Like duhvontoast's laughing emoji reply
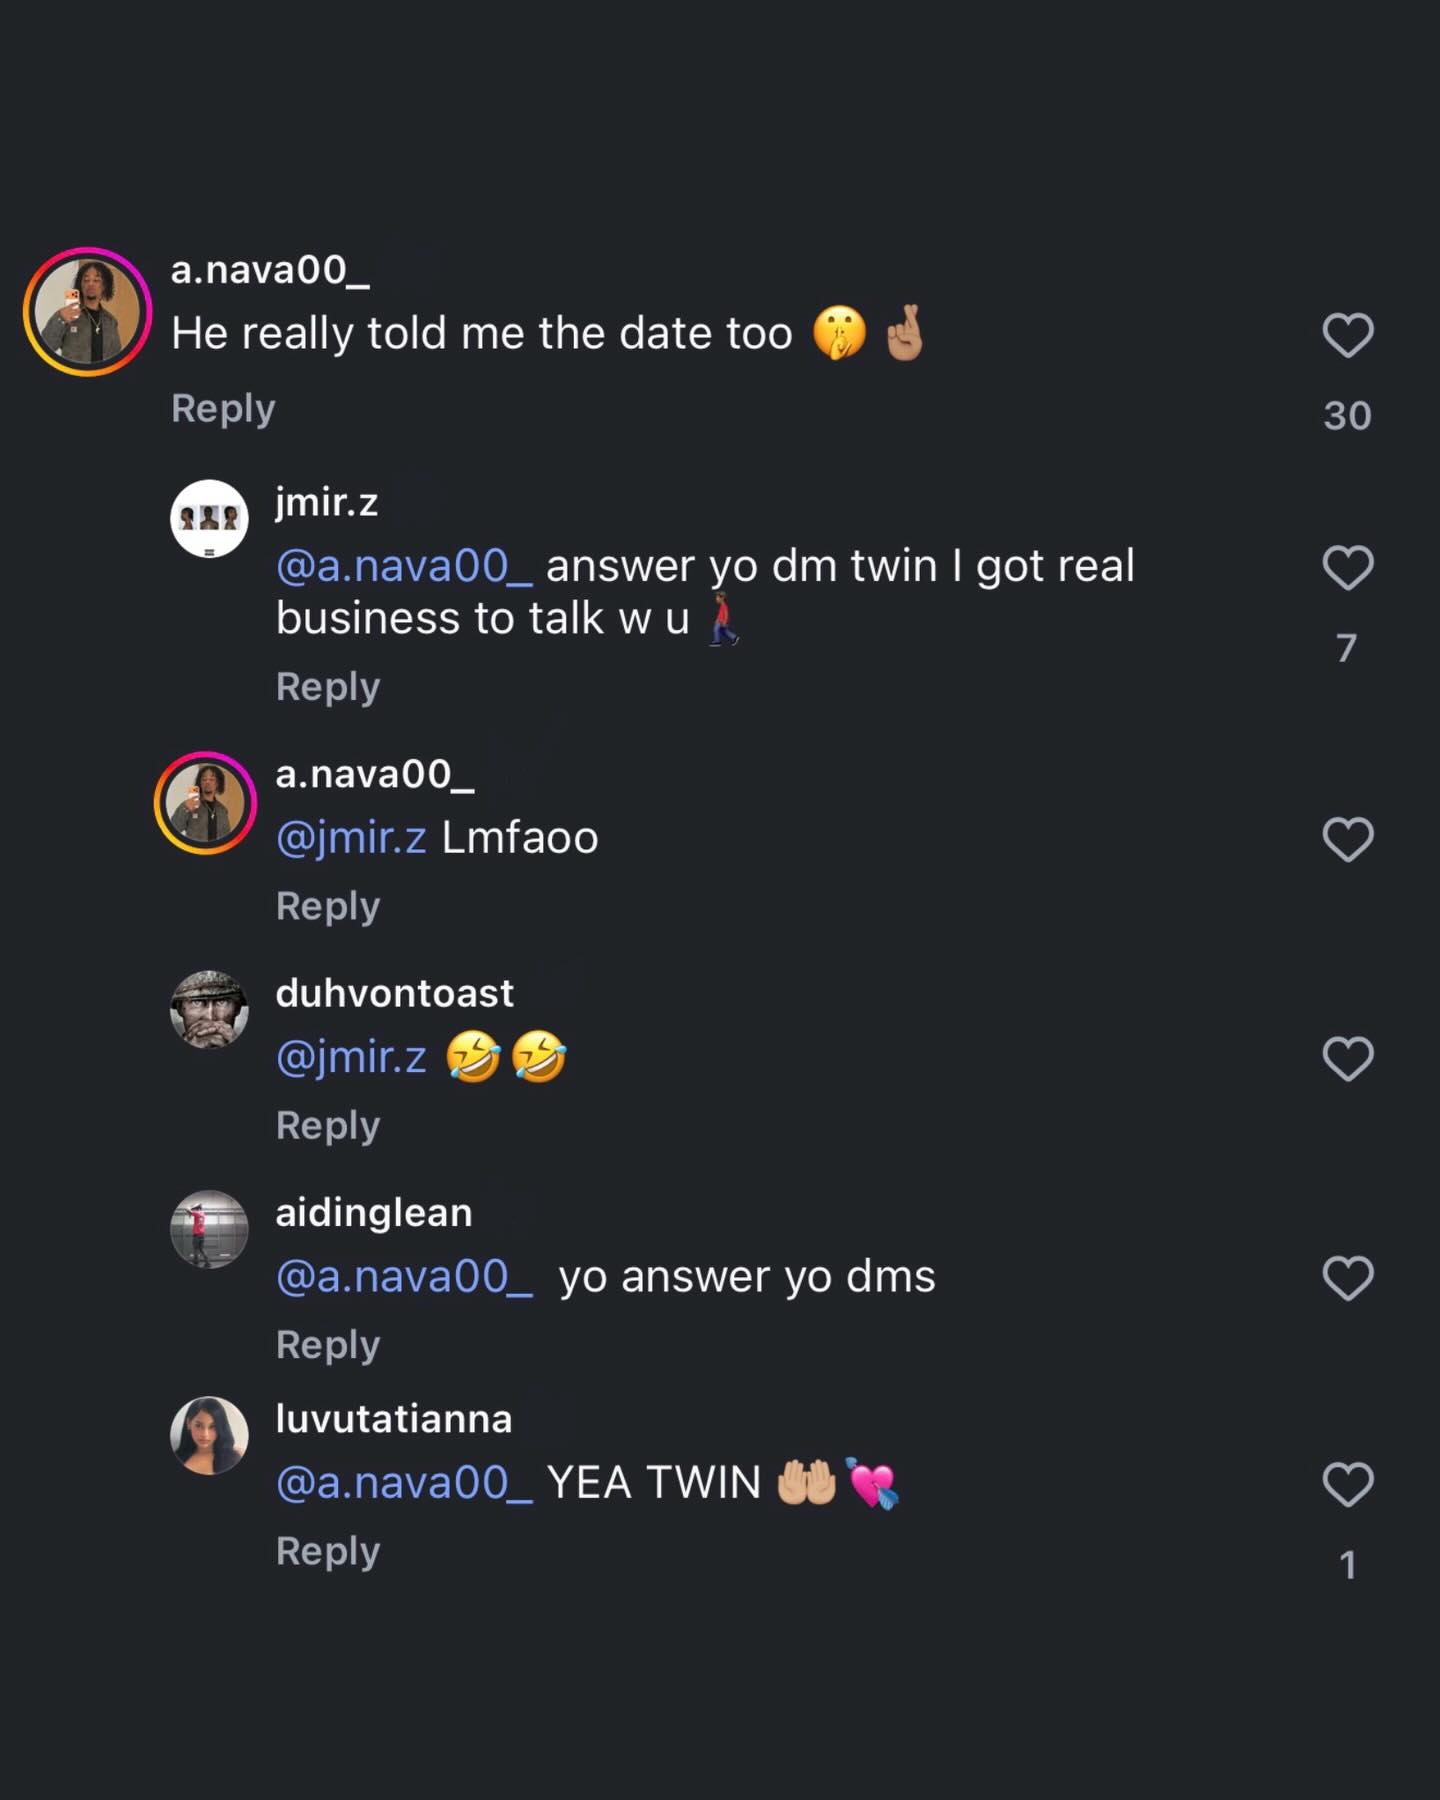Screen dimensions: 1440x1800 point(1347,1059)
